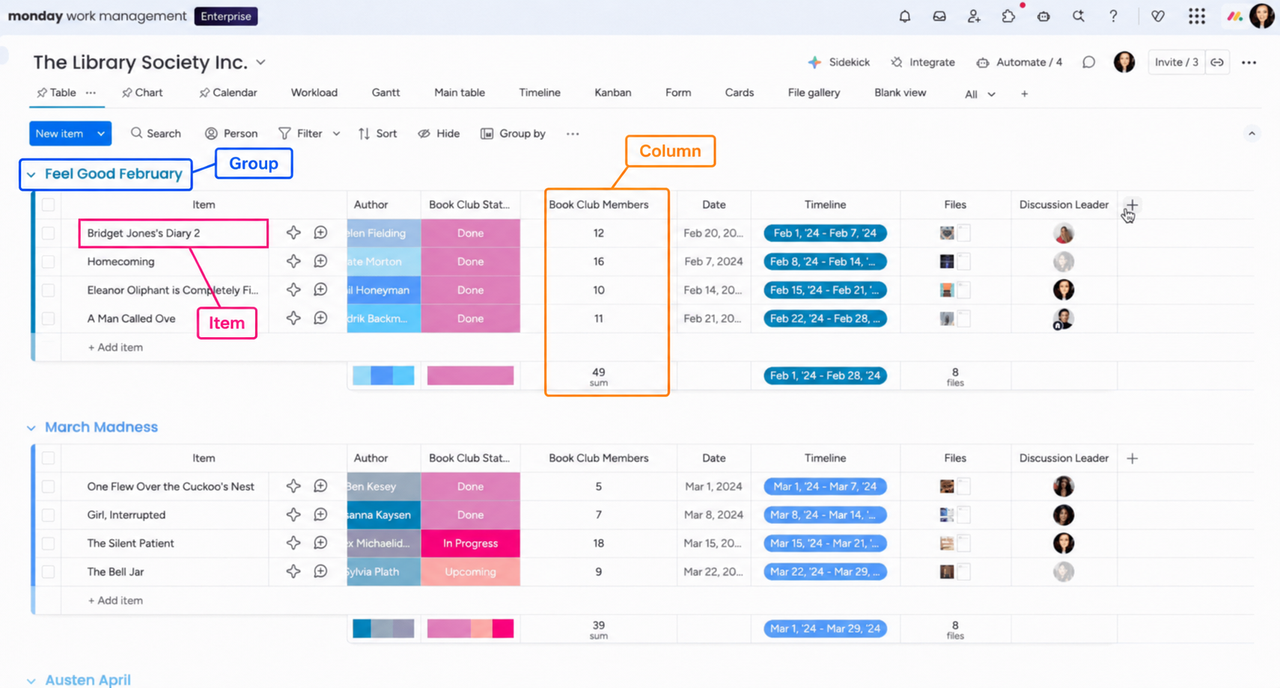This screenshot has width=1280, height=688.
Task: Click Invite / 3 button
Action: tap(1177, 62)
